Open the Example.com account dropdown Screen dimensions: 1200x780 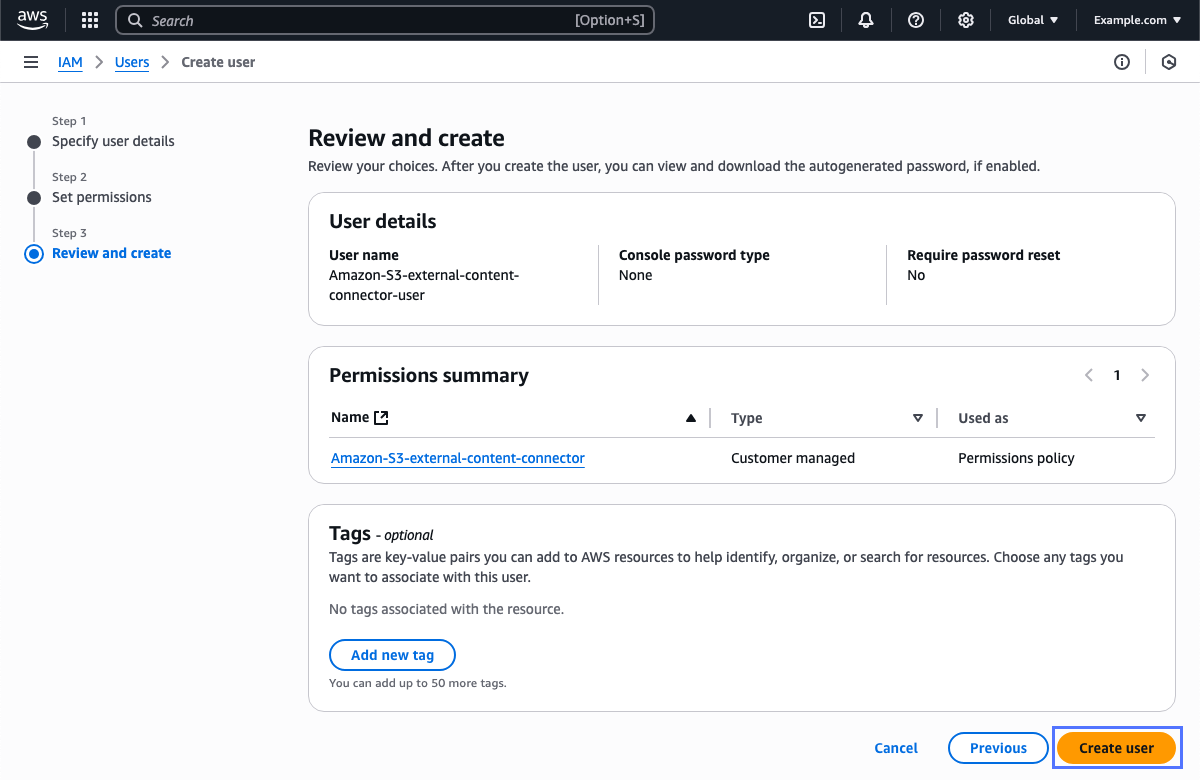[1138, 20]
